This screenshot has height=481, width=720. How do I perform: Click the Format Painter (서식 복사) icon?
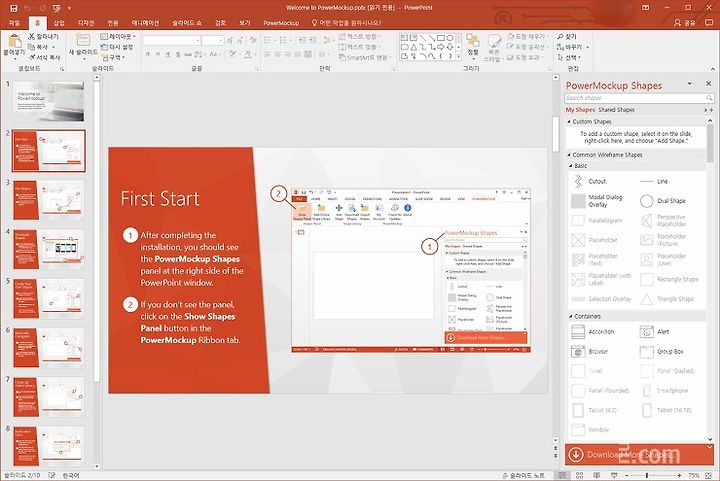pos(31,57)
